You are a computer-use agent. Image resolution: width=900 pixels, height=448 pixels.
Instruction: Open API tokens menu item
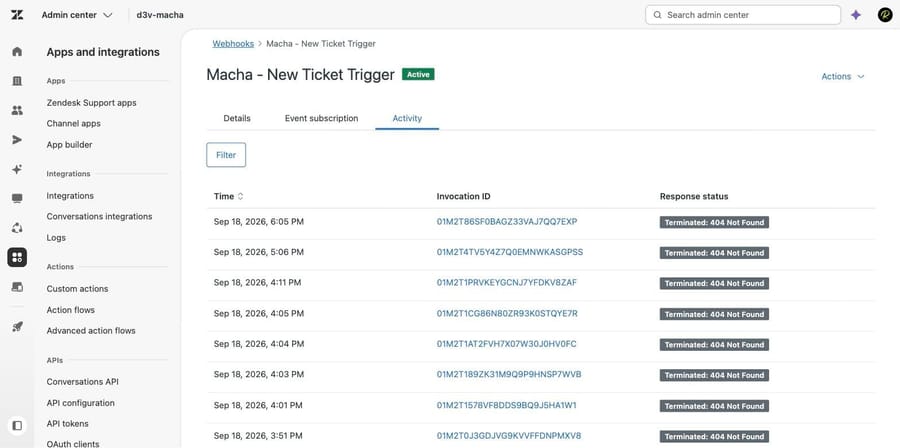pos(68,423)
